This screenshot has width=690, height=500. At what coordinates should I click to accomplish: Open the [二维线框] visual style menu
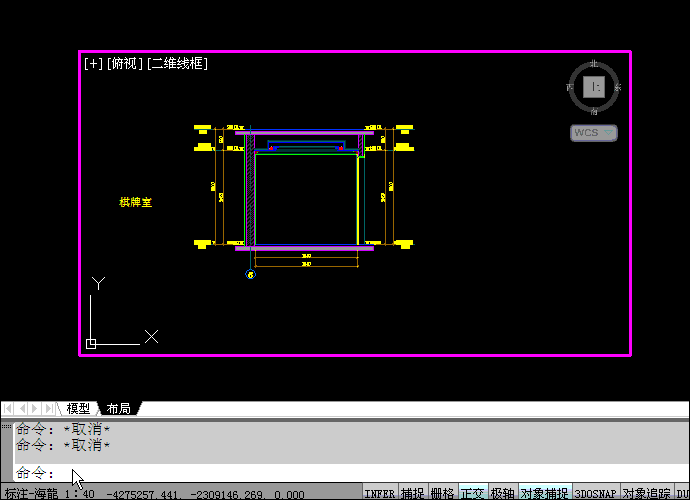(177, 63)
